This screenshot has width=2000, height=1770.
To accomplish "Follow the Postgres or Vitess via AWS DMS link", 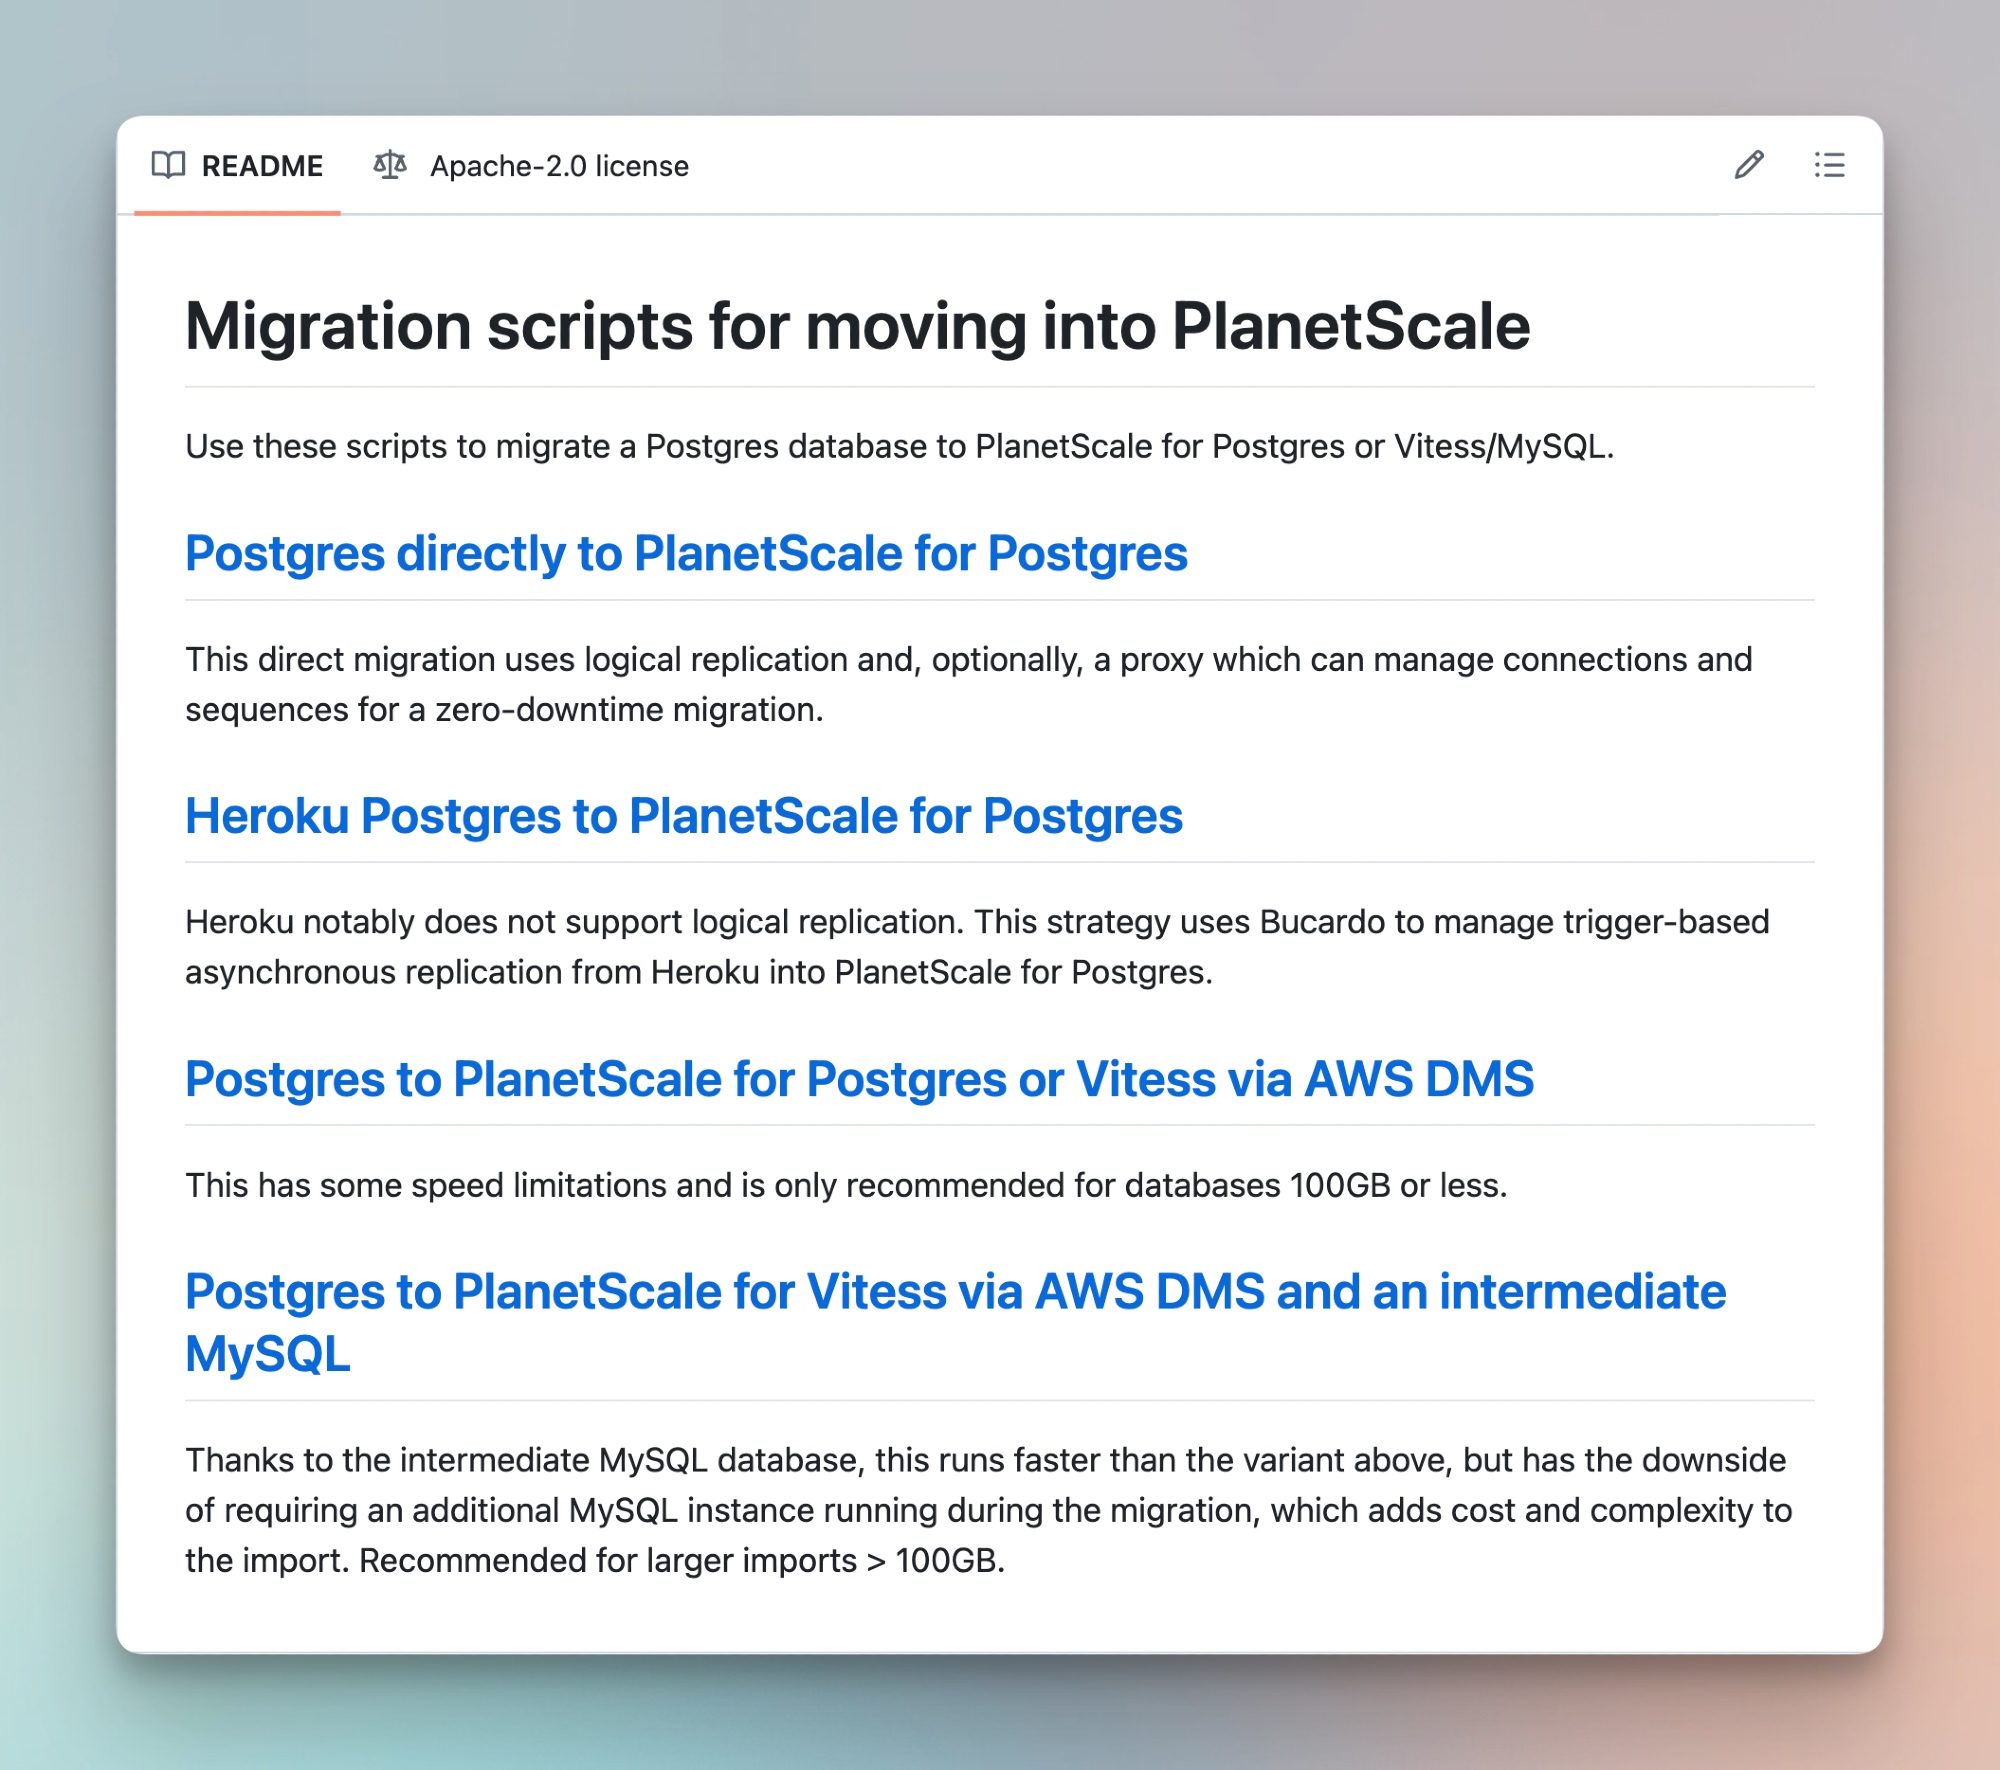I will point(859,1079).
